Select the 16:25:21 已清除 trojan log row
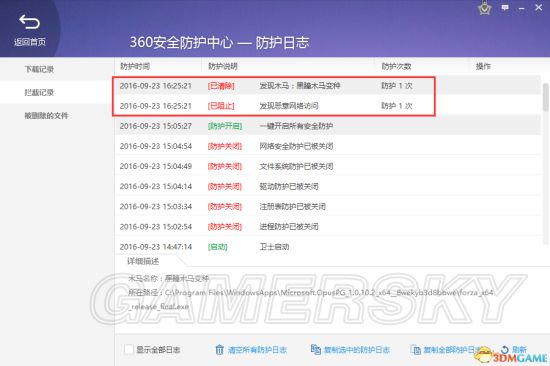The height and width of the screenshot is (366, 550). coord(328,86)
